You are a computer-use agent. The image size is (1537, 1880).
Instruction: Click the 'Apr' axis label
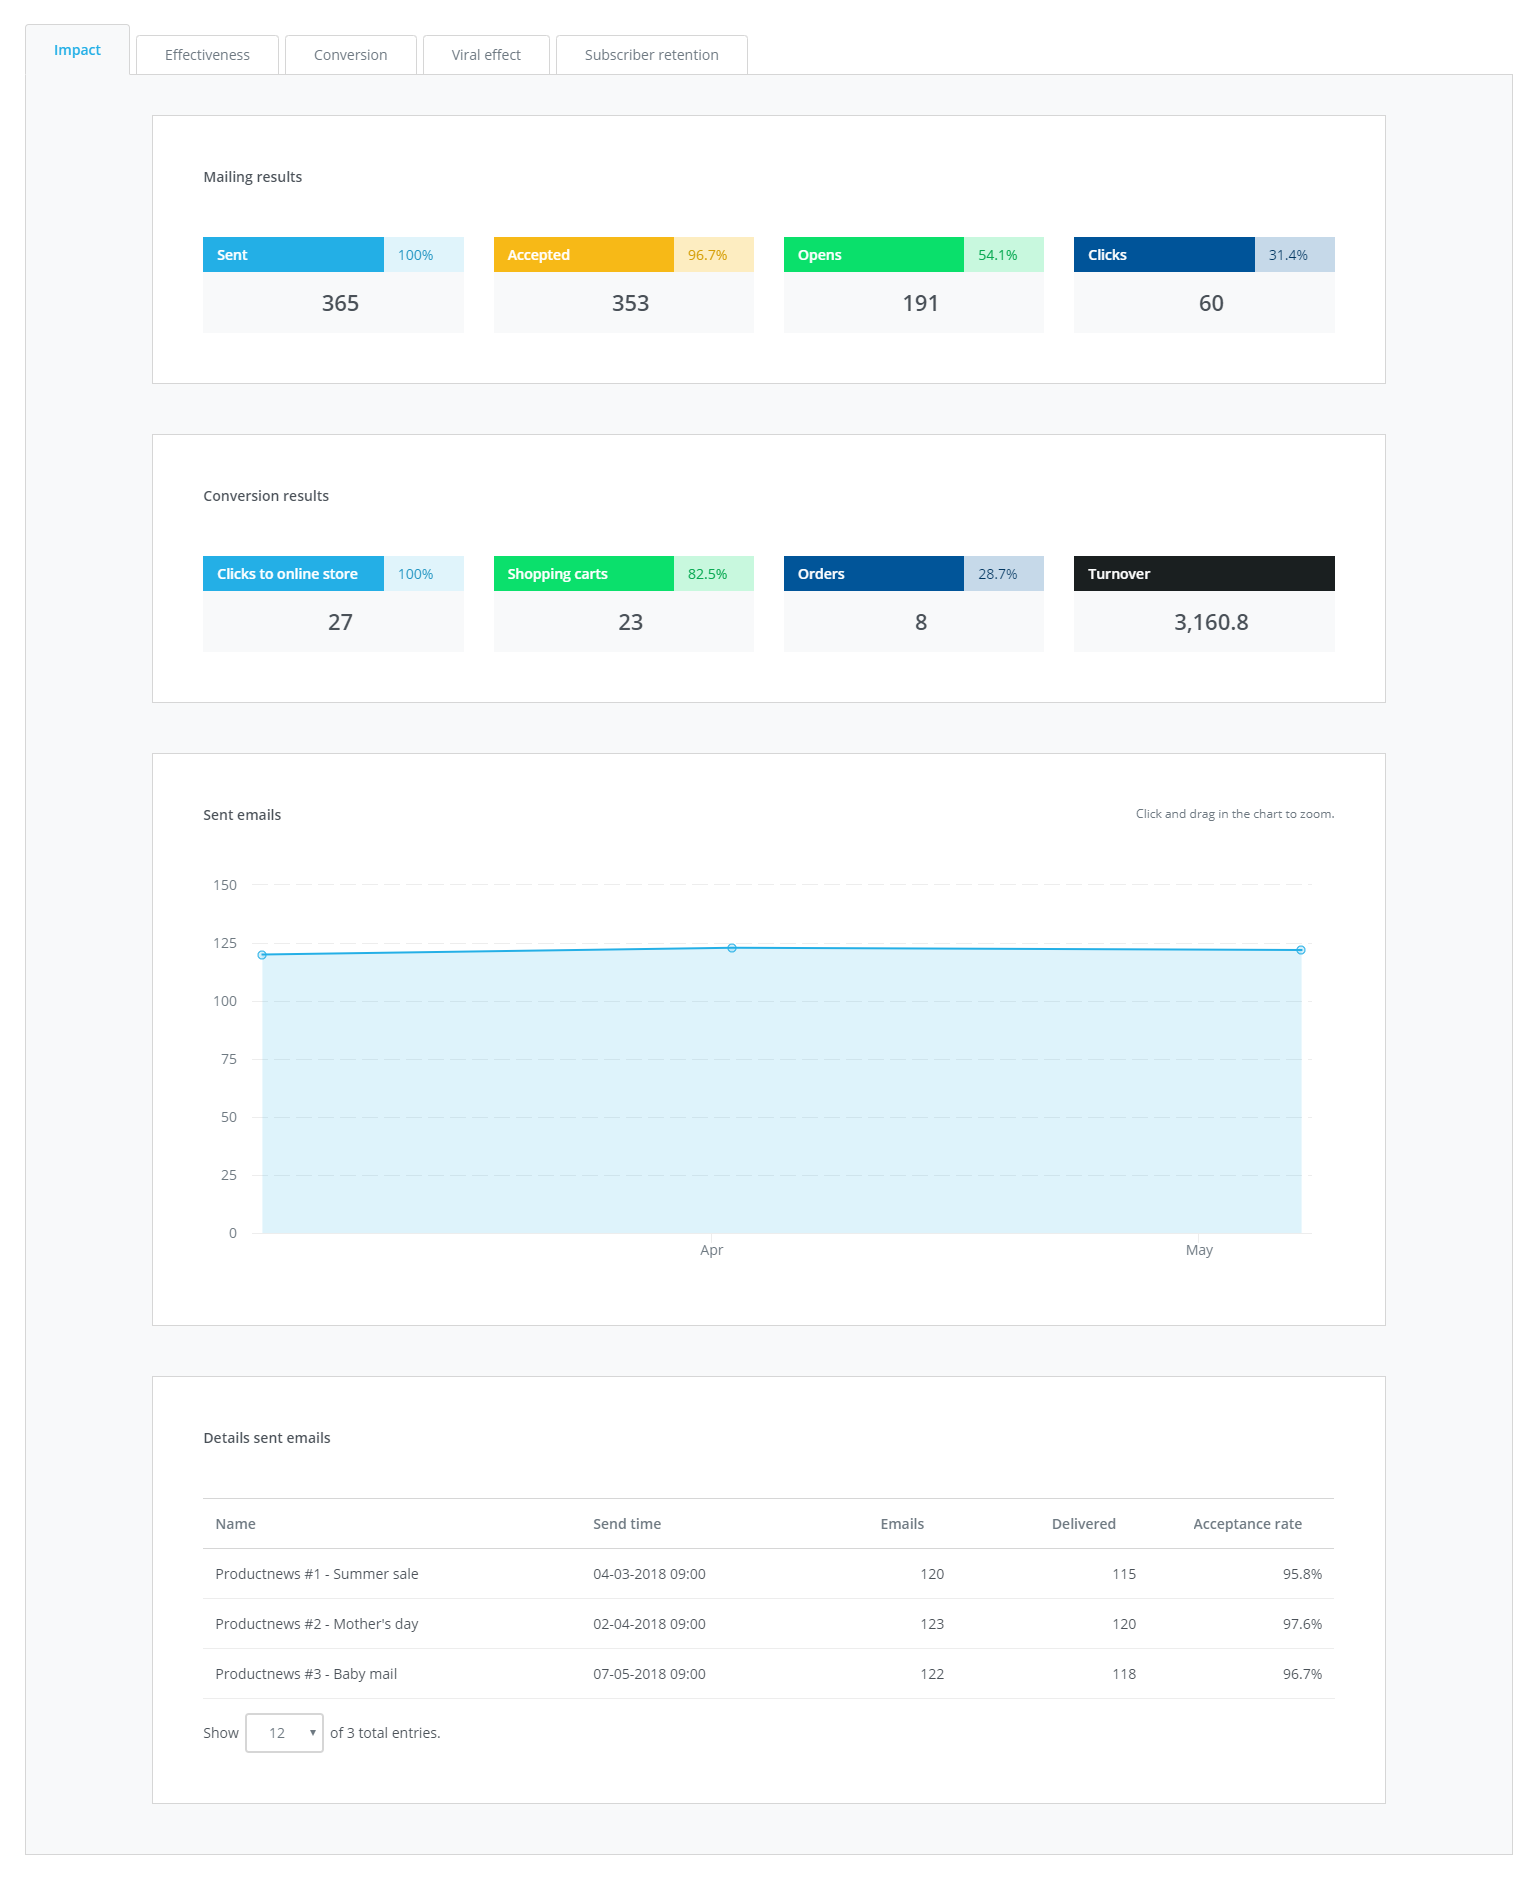click(711, 1250)
